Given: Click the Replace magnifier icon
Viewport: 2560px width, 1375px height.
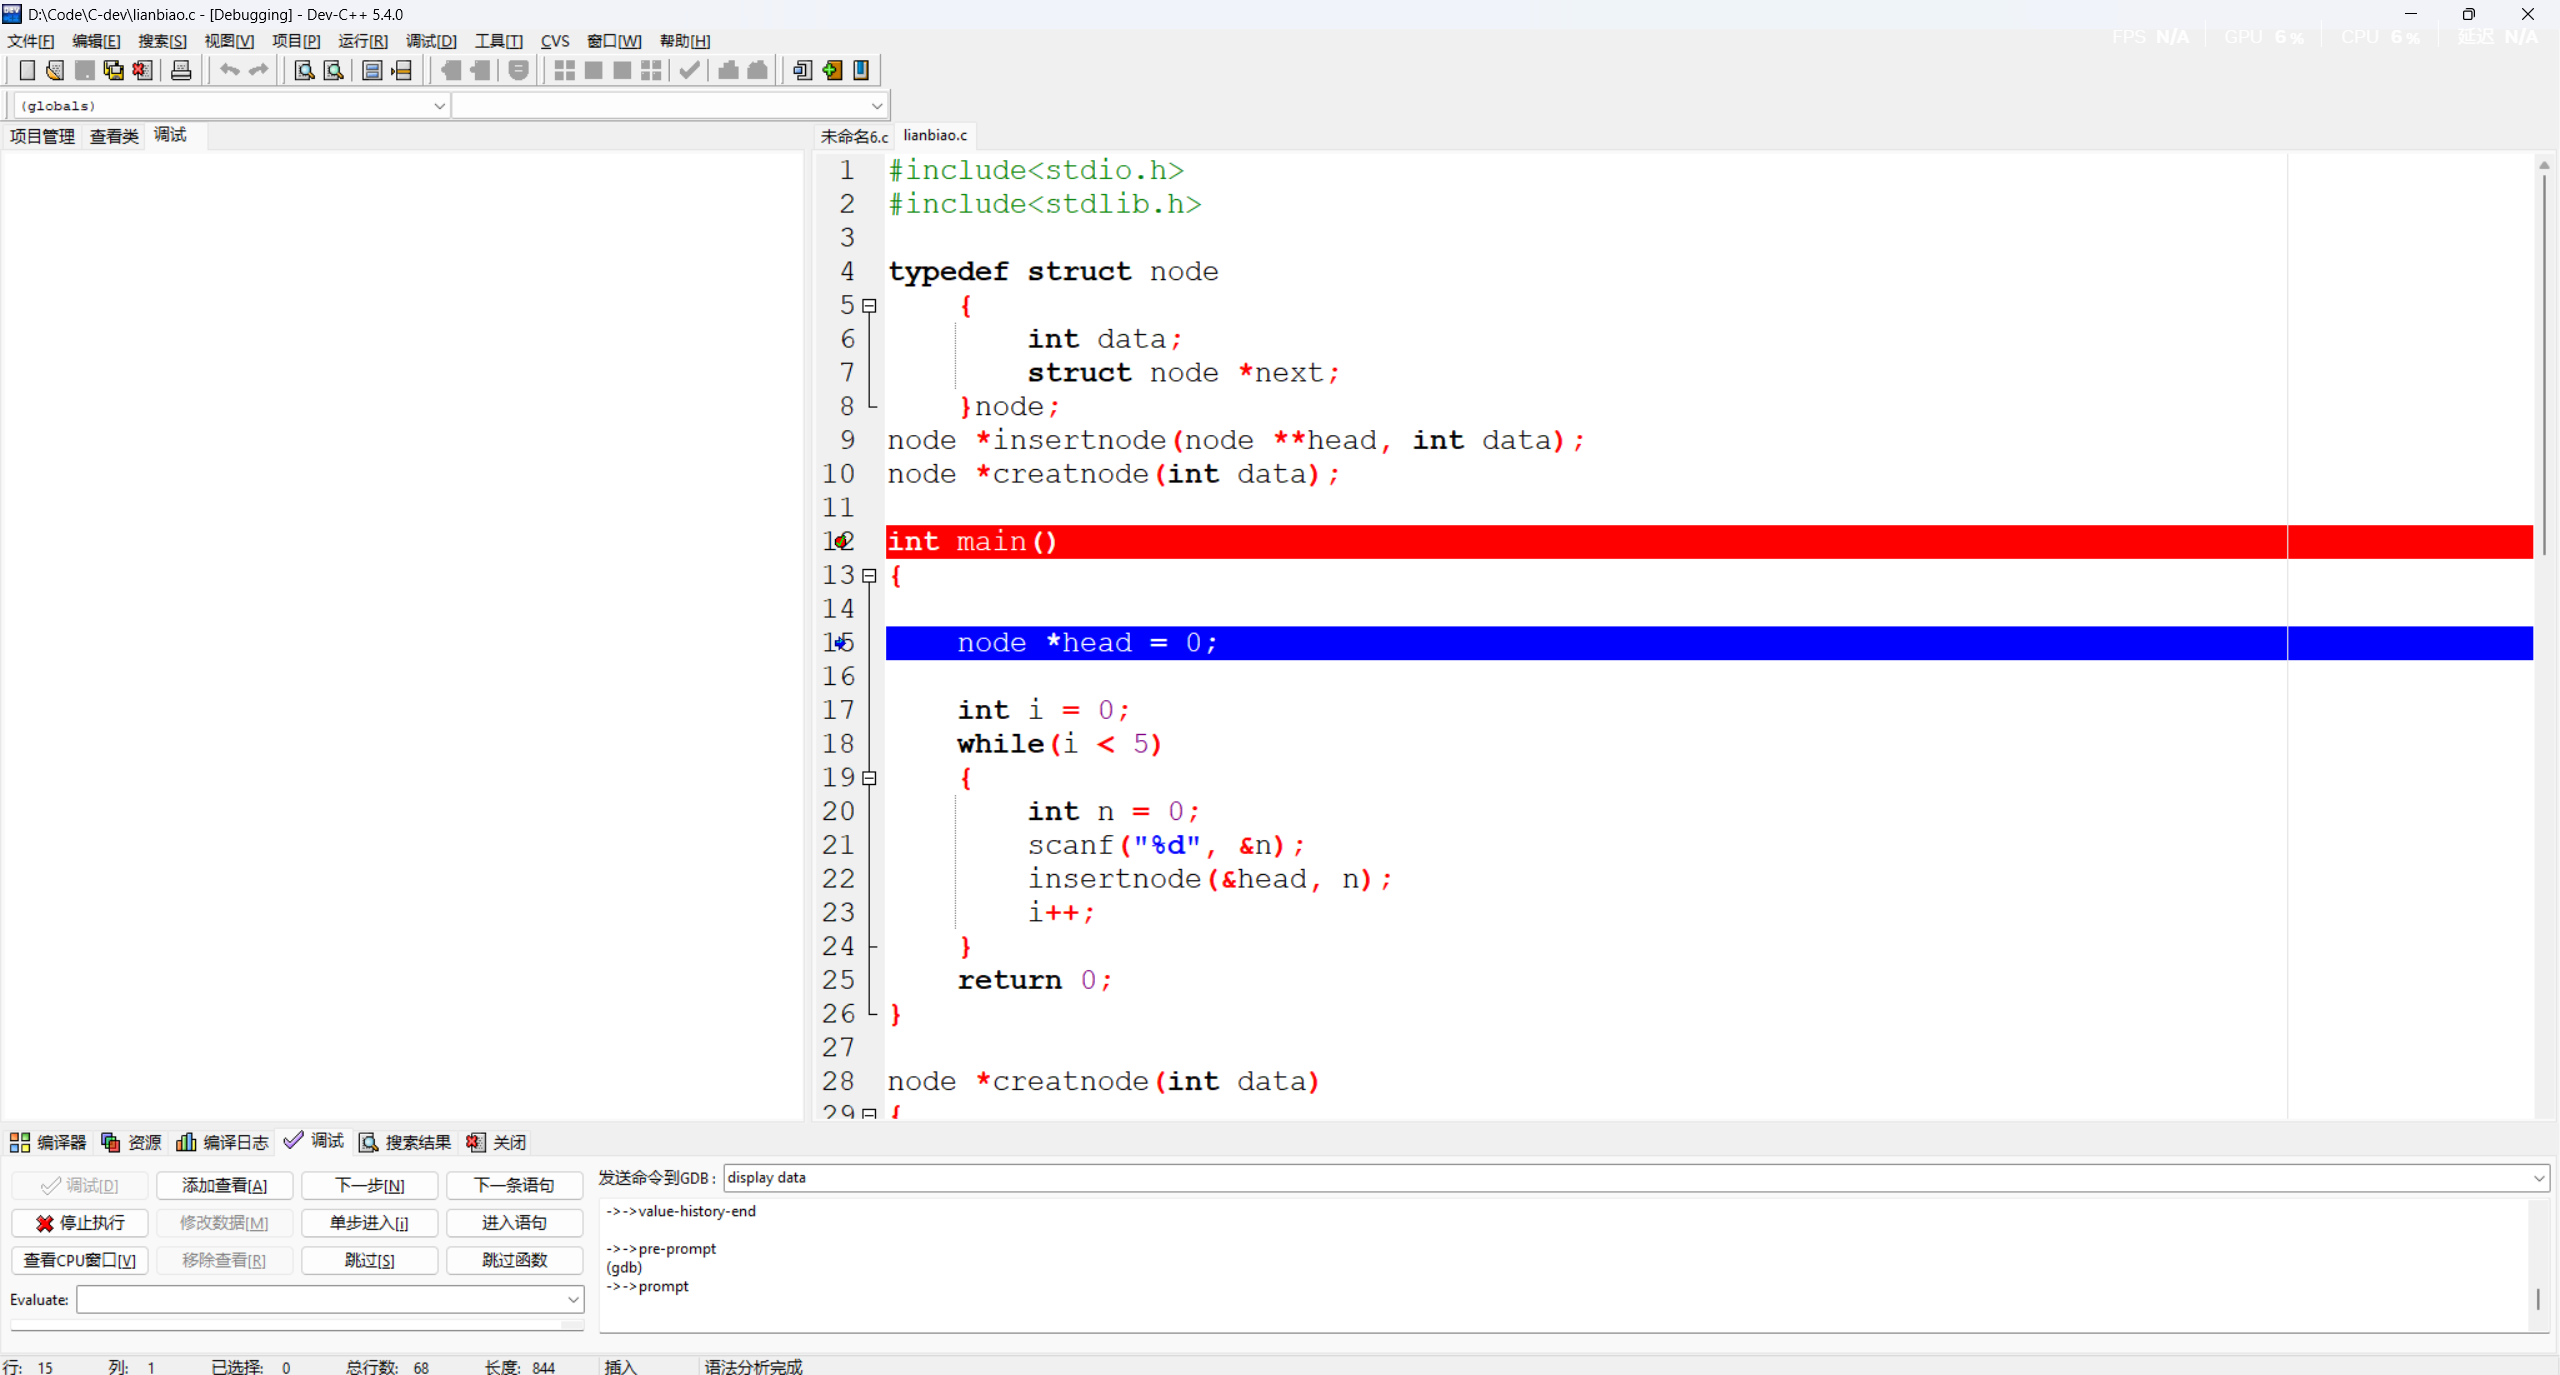Looking at the screenshot, I should pos(333,70).
